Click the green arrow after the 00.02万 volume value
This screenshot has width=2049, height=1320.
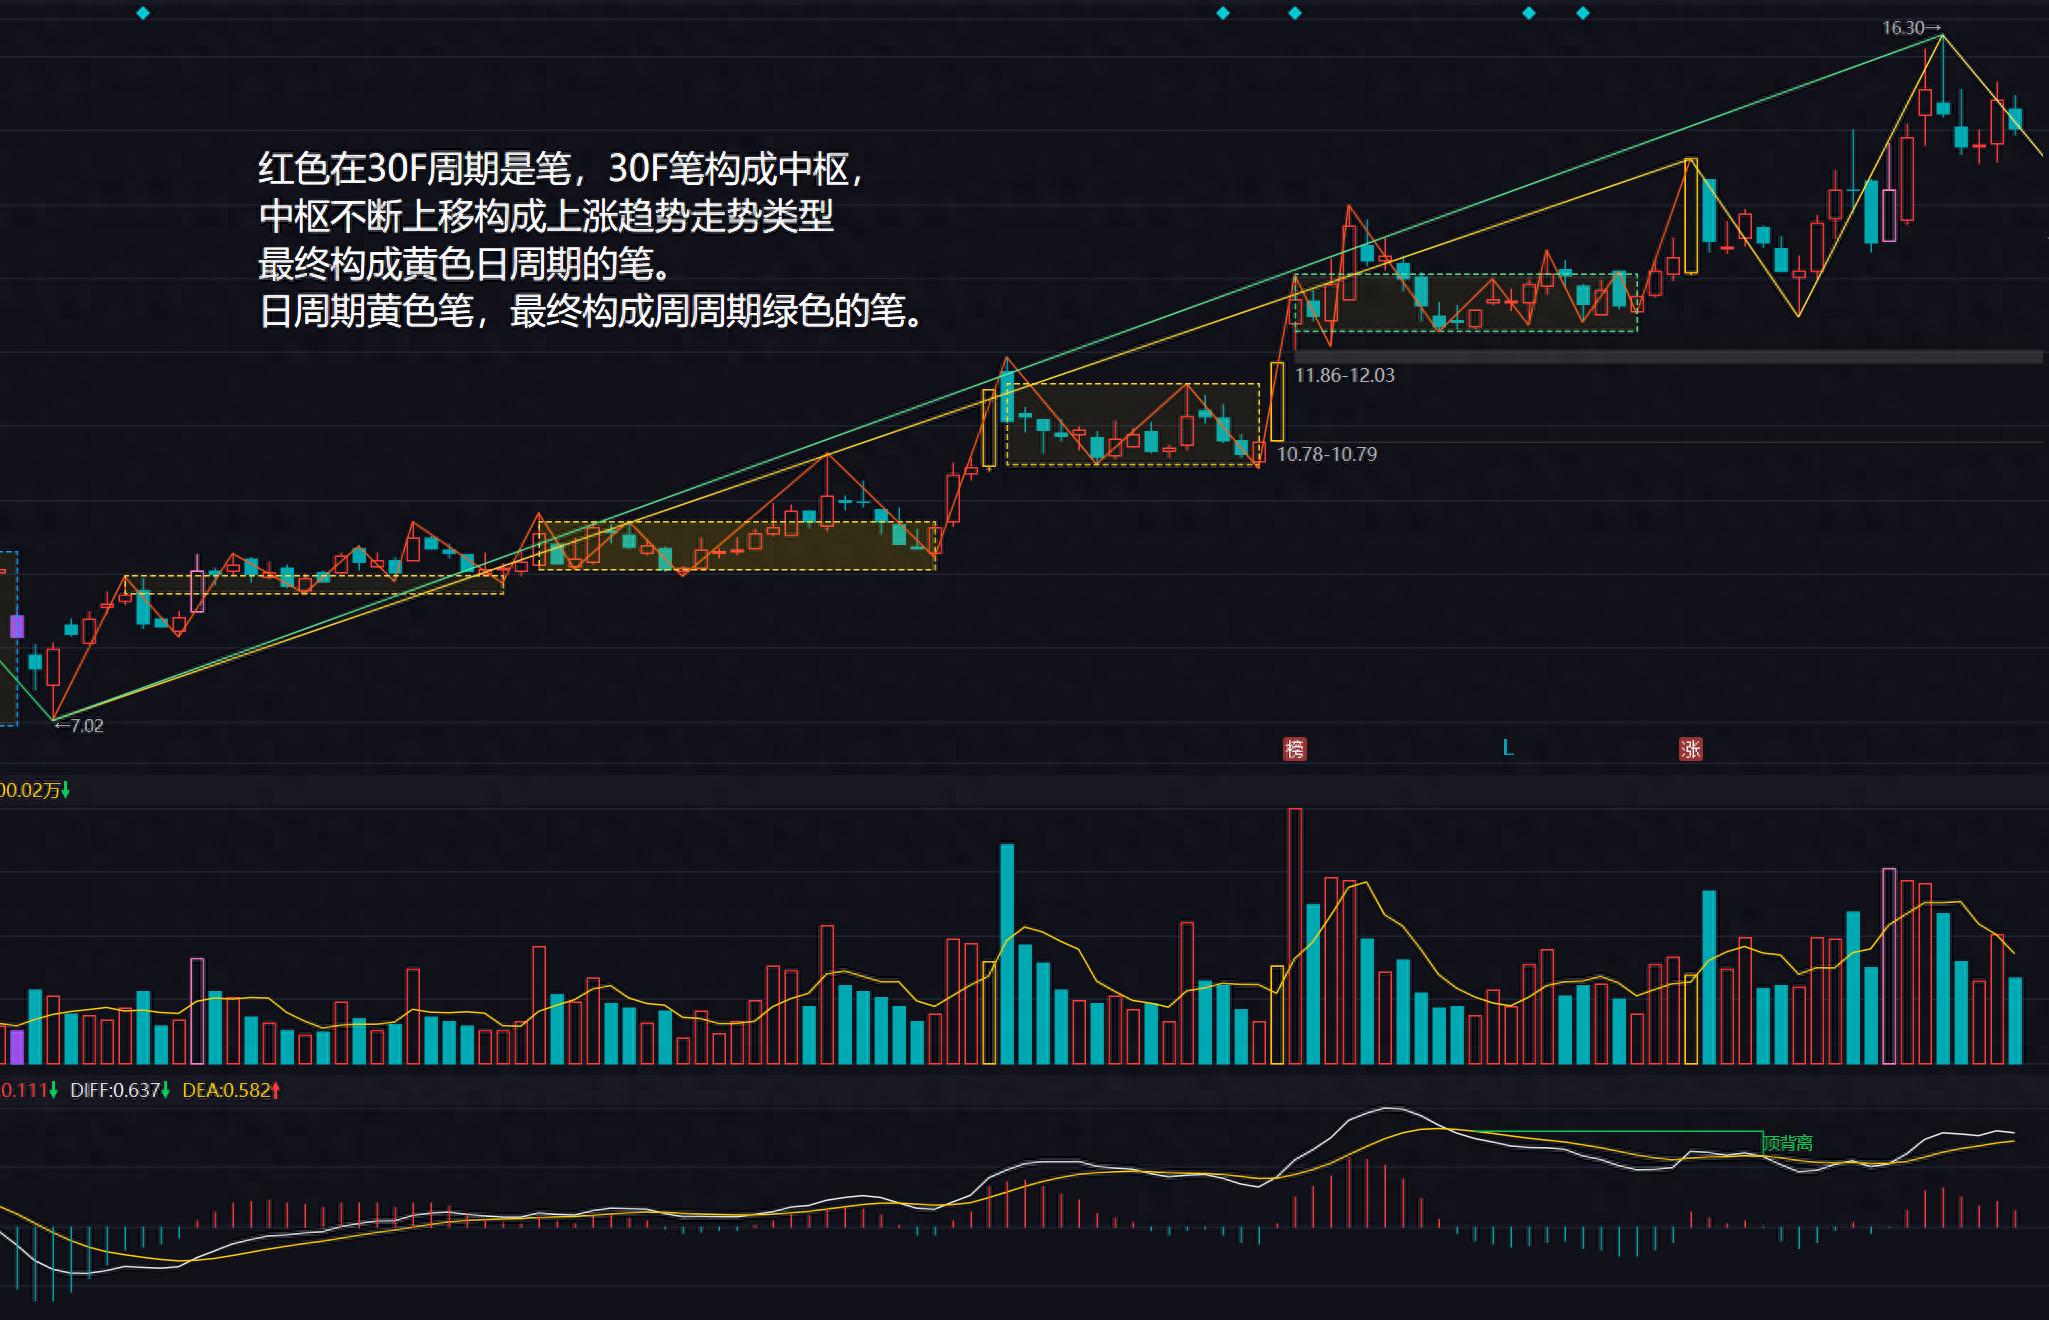tap(64, 789)
